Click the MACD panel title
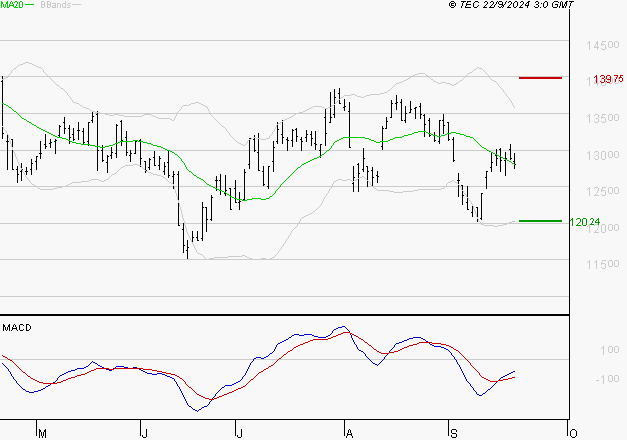 17,328
